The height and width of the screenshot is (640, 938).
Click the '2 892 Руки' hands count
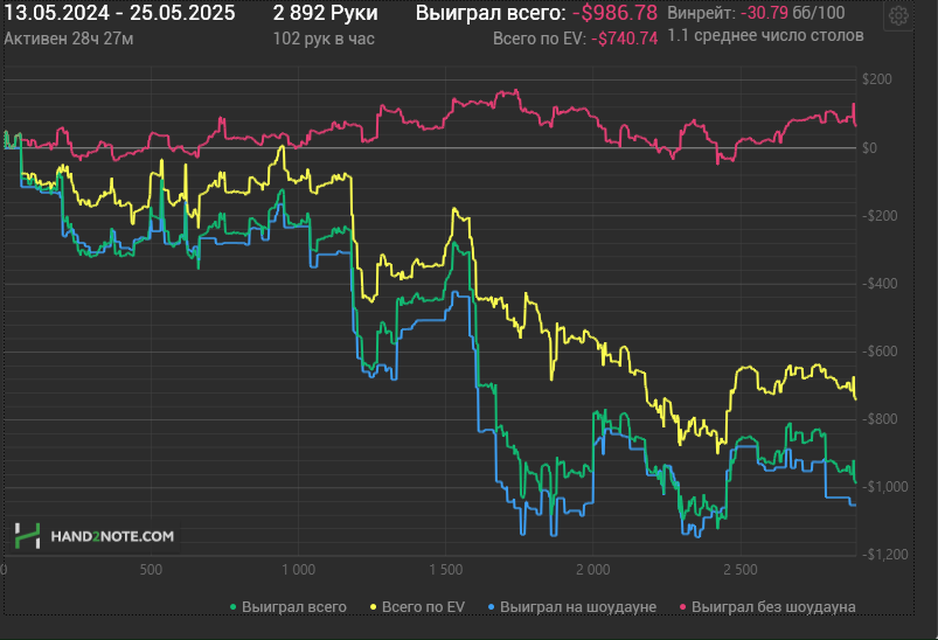(325, 13)
